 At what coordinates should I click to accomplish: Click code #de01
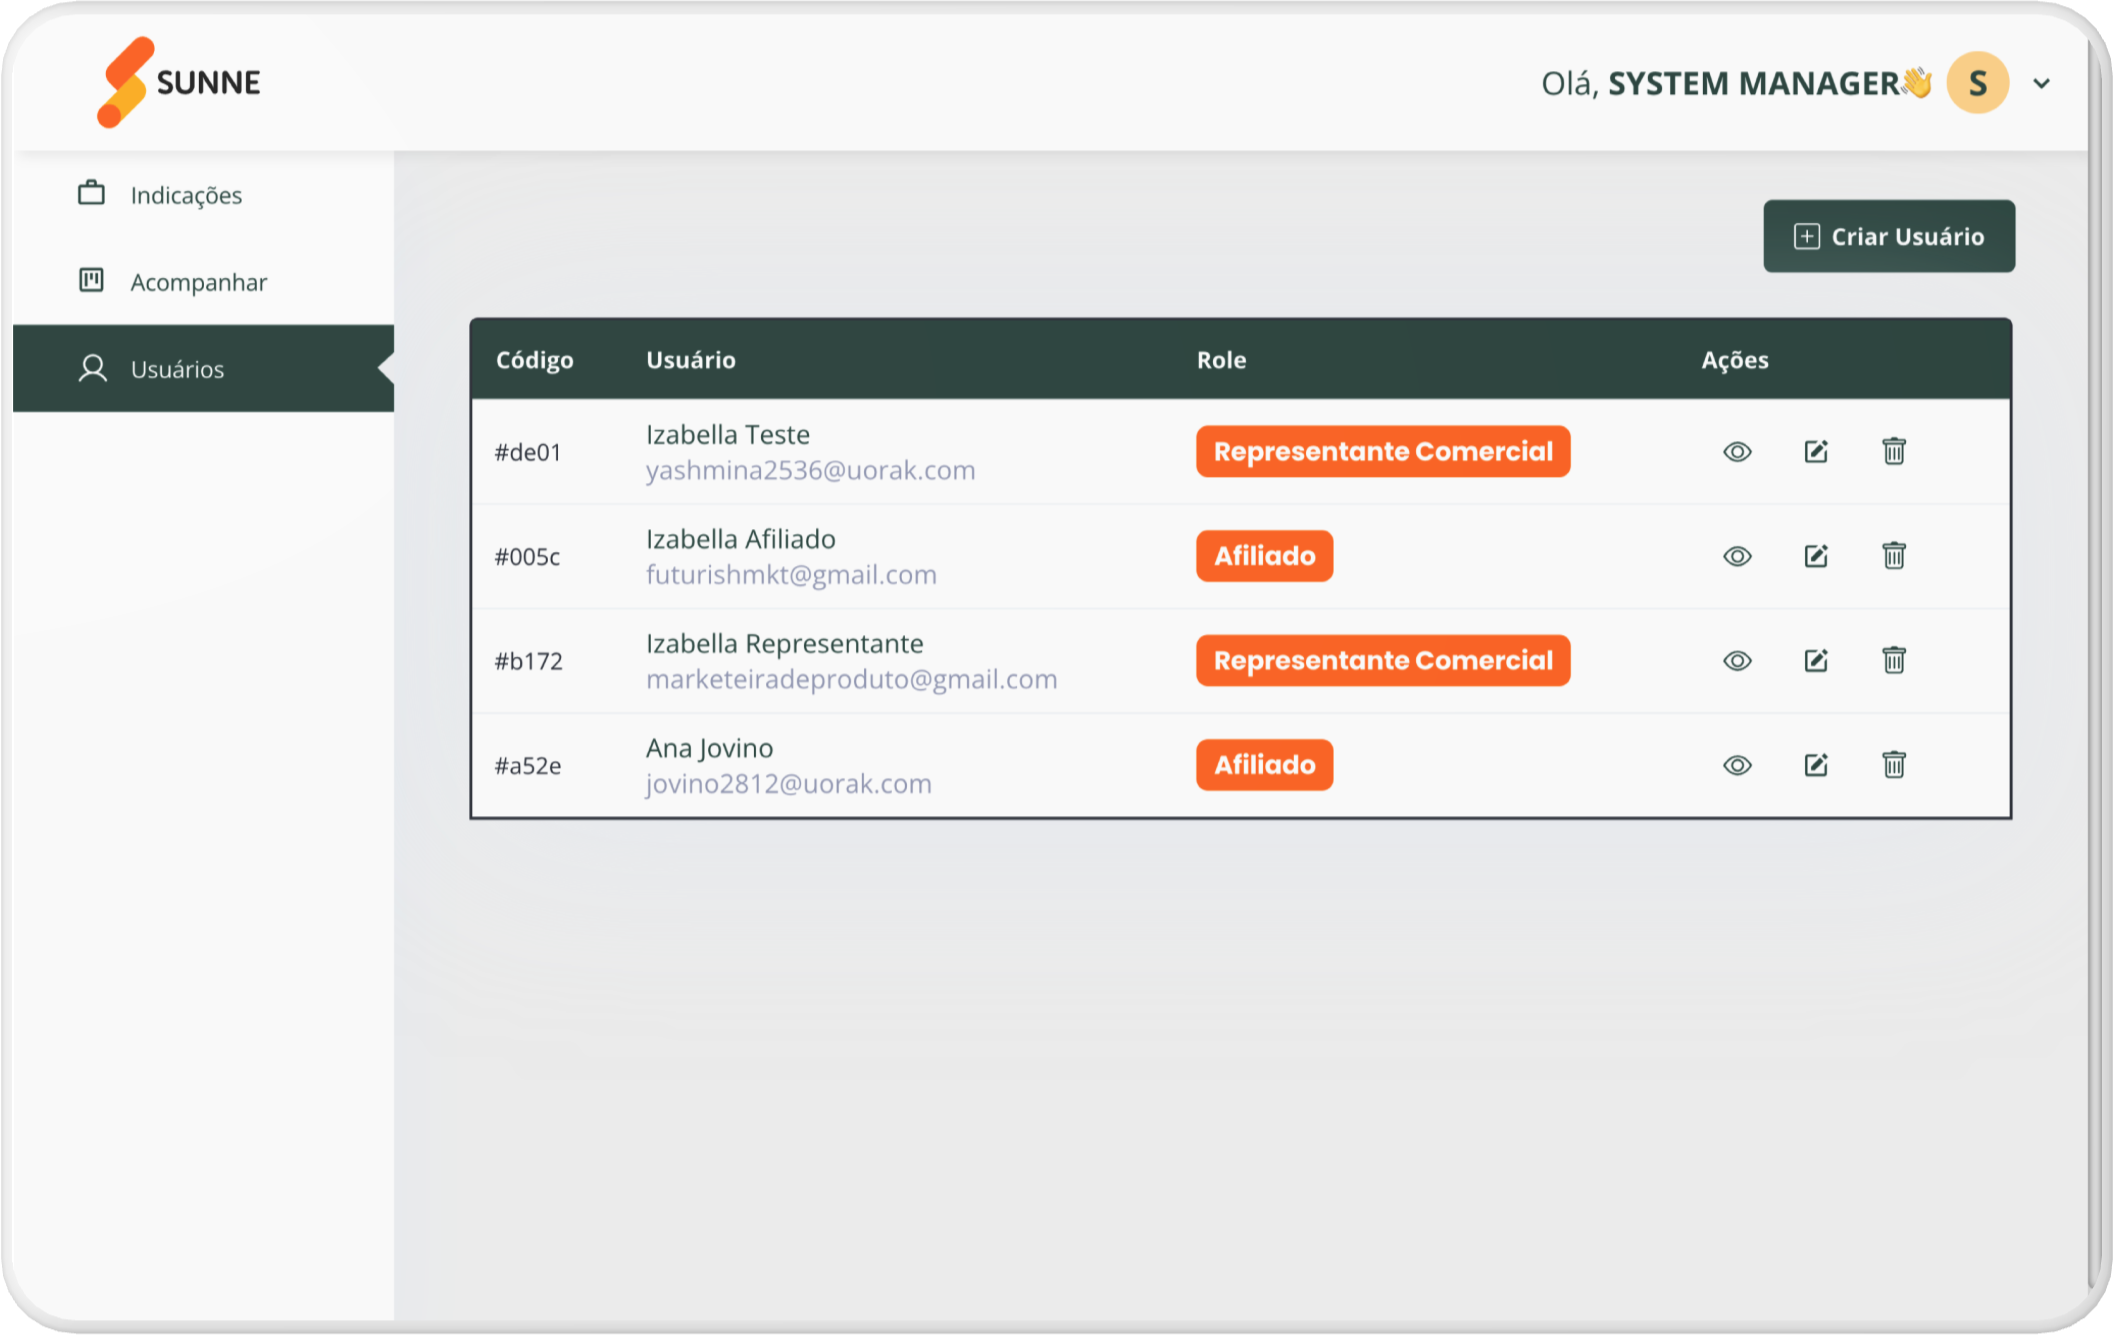tap(528, 452)
